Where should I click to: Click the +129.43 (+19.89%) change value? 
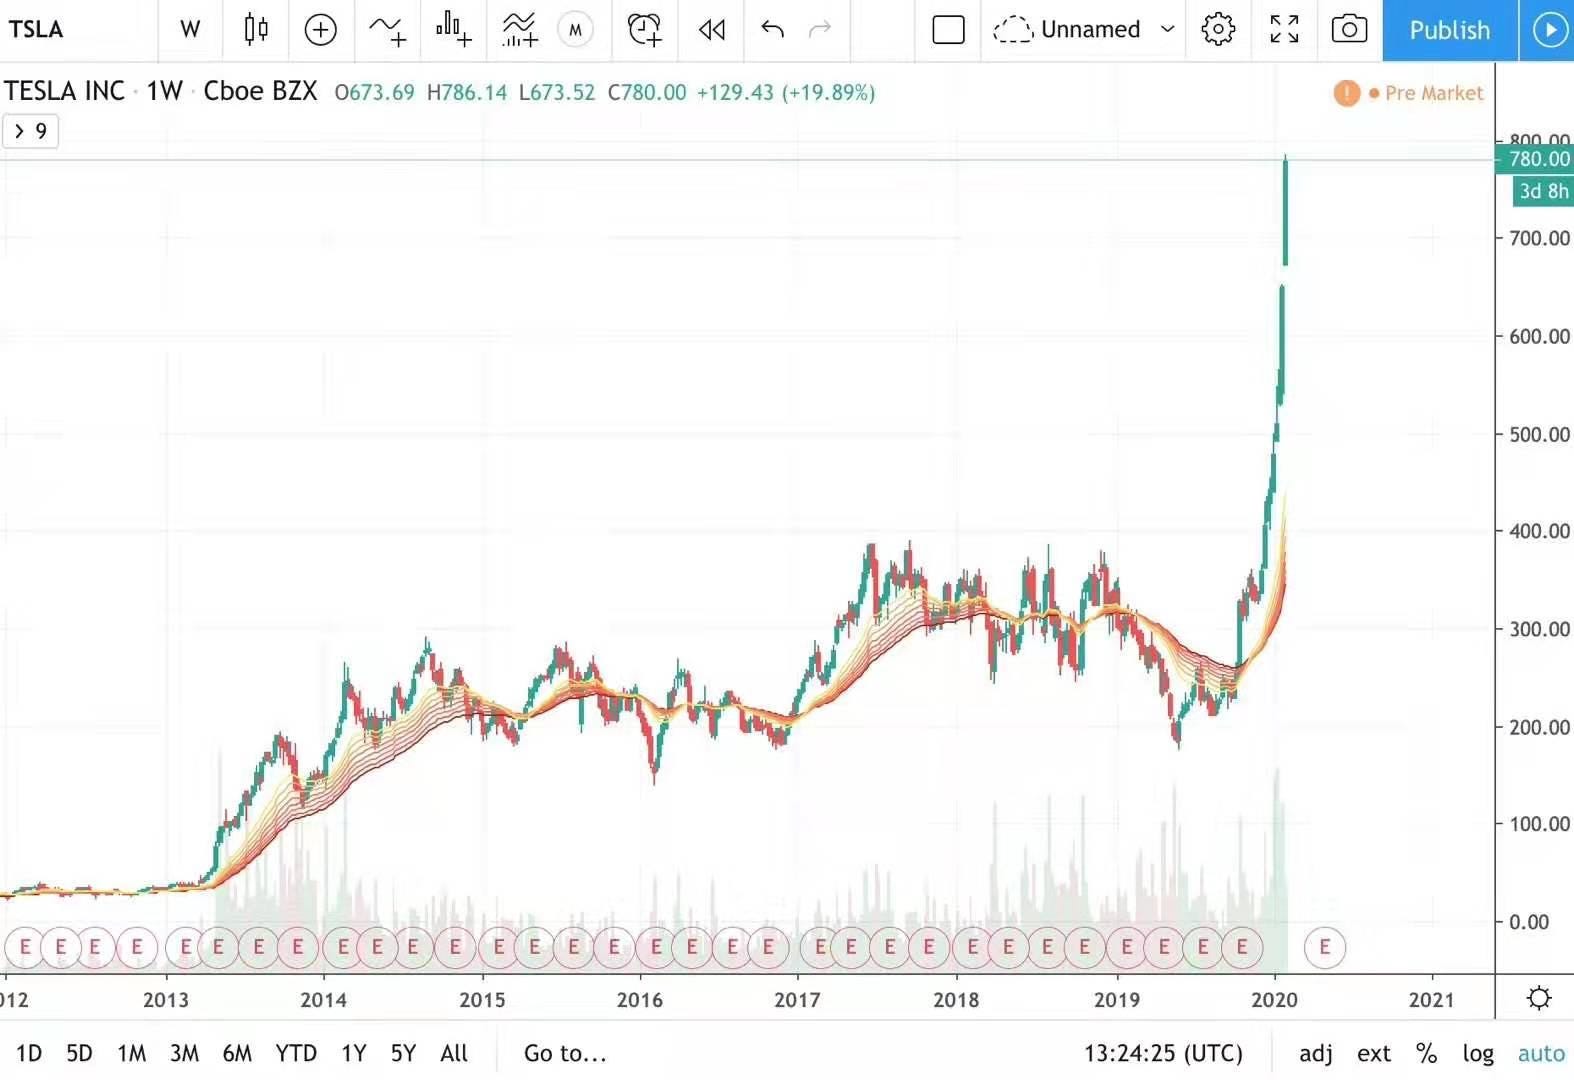pos(786,93)
